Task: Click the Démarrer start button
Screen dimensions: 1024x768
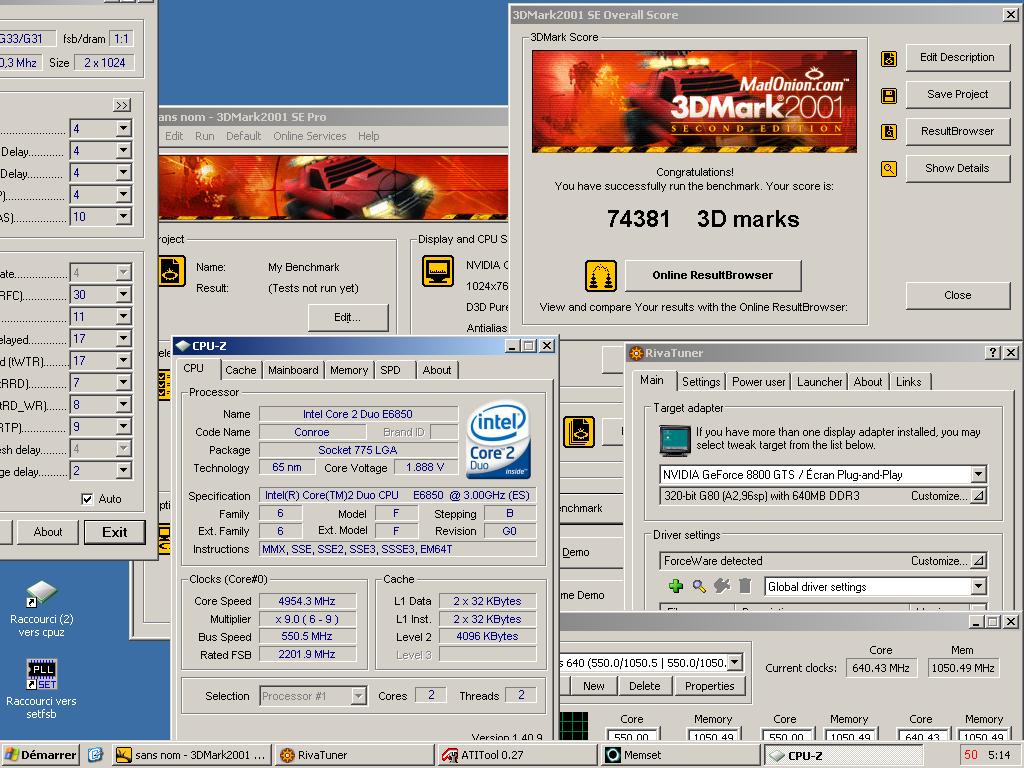Action: pyautogui.click(x=41, y=755)
